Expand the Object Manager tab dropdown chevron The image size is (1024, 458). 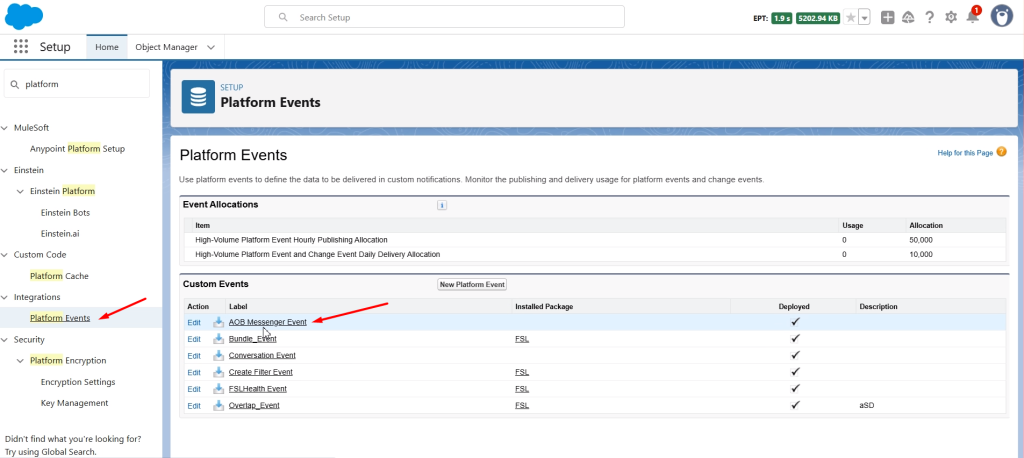coord(211,47)
